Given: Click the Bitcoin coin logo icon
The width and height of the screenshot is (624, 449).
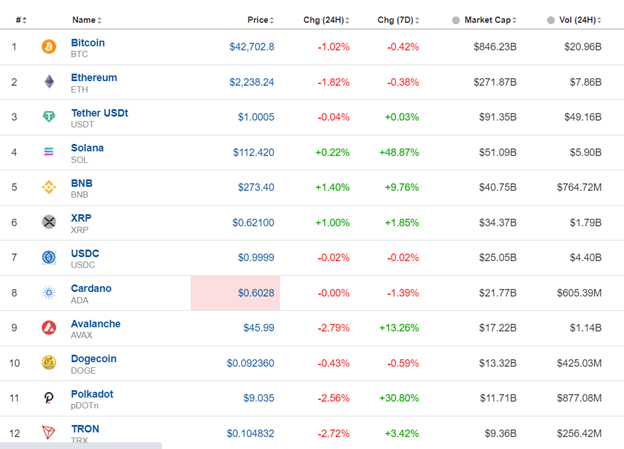Looking at the screenshot, I should (49, 47).
